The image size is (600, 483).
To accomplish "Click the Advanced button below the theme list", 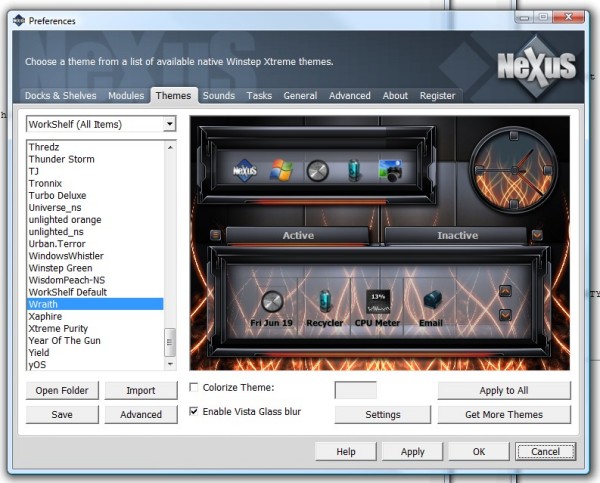I will (x=141, y=414).
